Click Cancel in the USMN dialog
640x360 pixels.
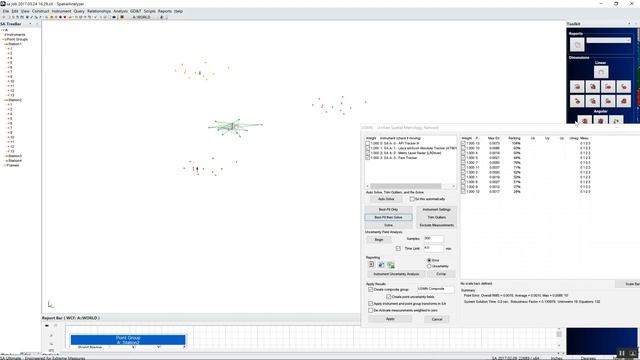pyautogui.click(x=437, y=319)
